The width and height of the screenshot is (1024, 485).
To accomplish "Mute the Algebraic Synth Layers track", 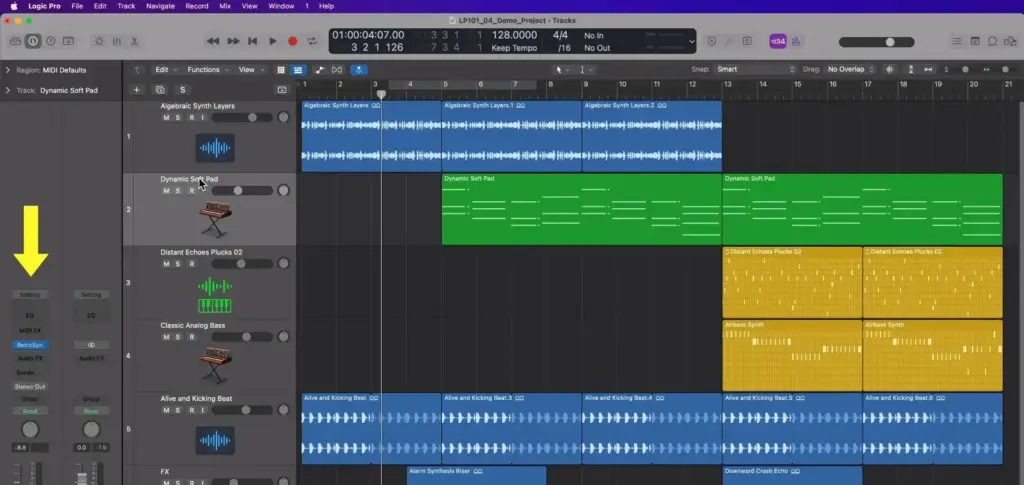I will point(166,117).
